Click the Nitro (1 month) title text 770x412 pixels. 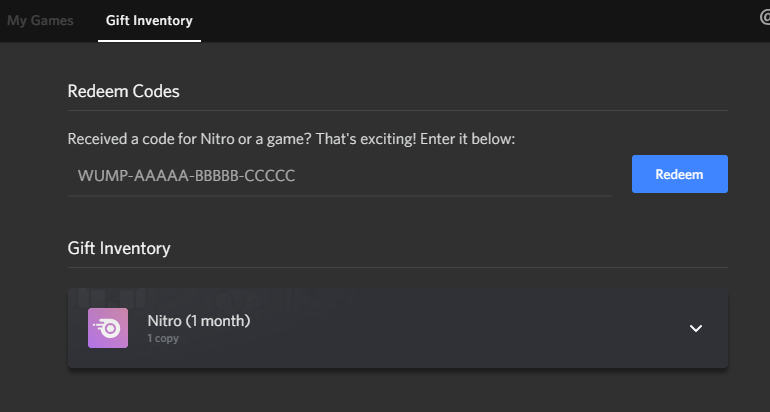[x=199, y=321]
